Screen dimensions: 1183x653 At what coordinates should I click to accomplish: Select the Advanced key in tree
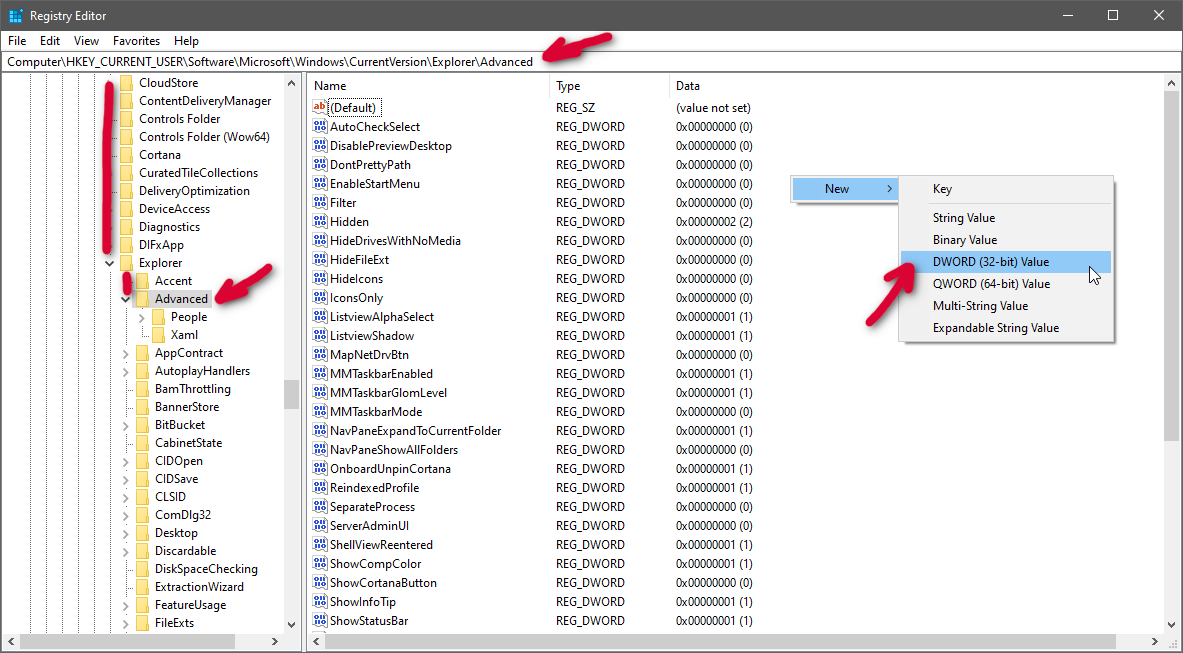(x=181, y=299)
